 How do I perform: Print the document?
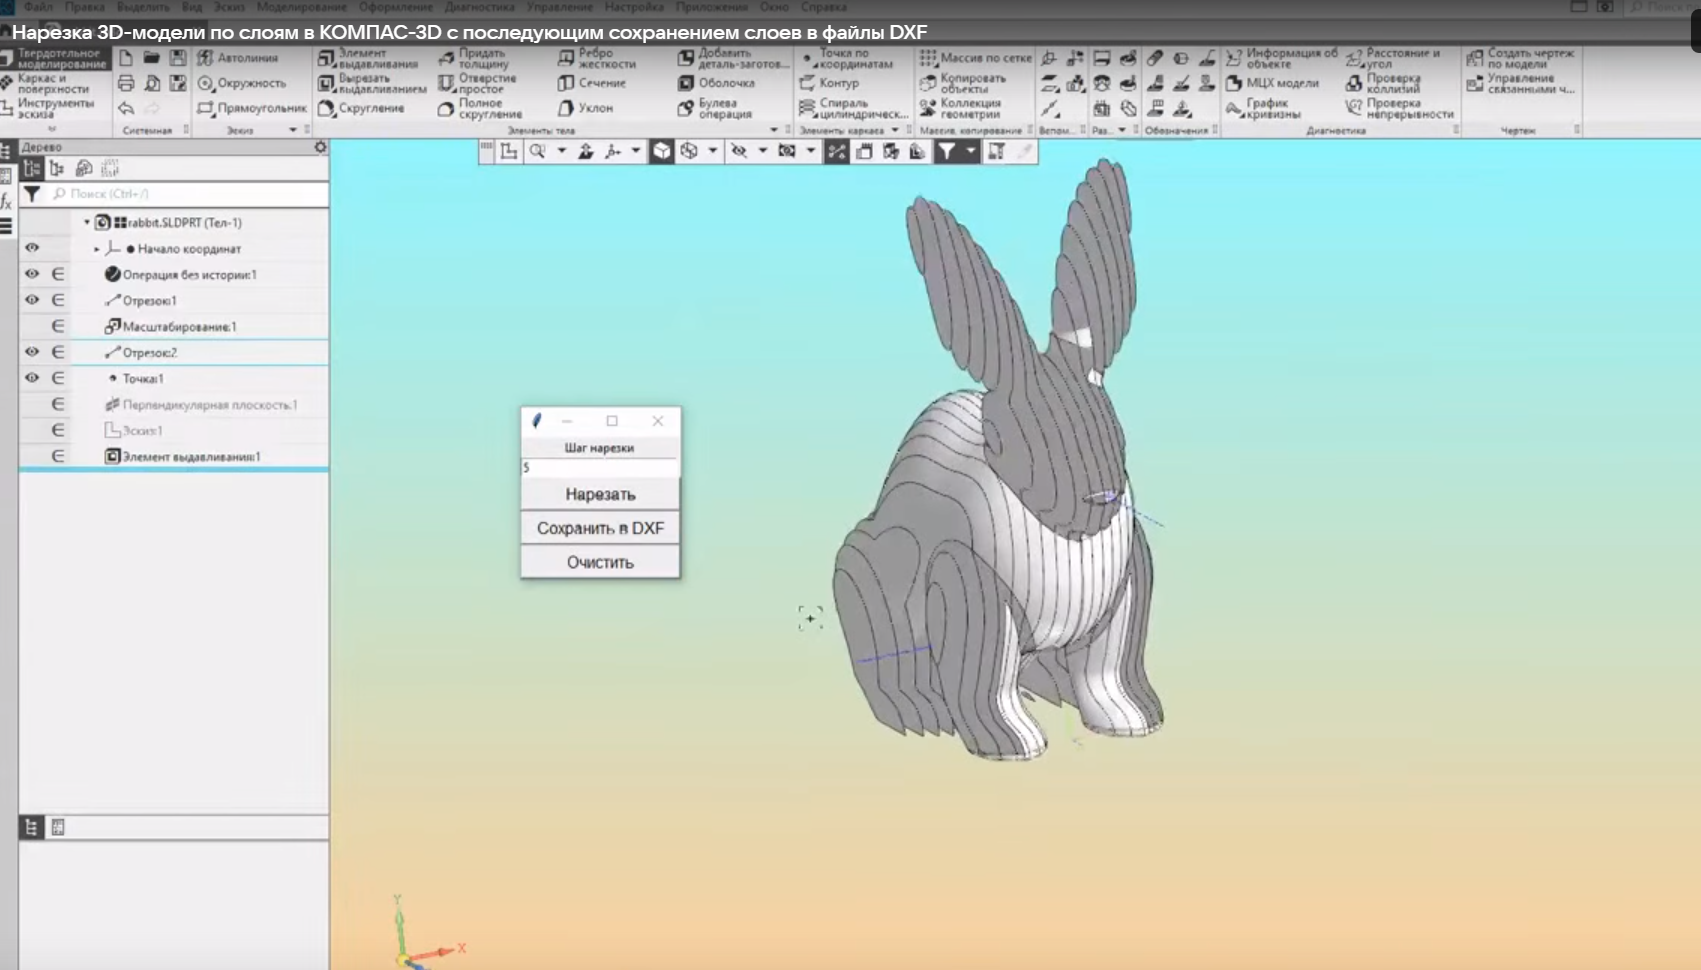(x=126, y=83)
